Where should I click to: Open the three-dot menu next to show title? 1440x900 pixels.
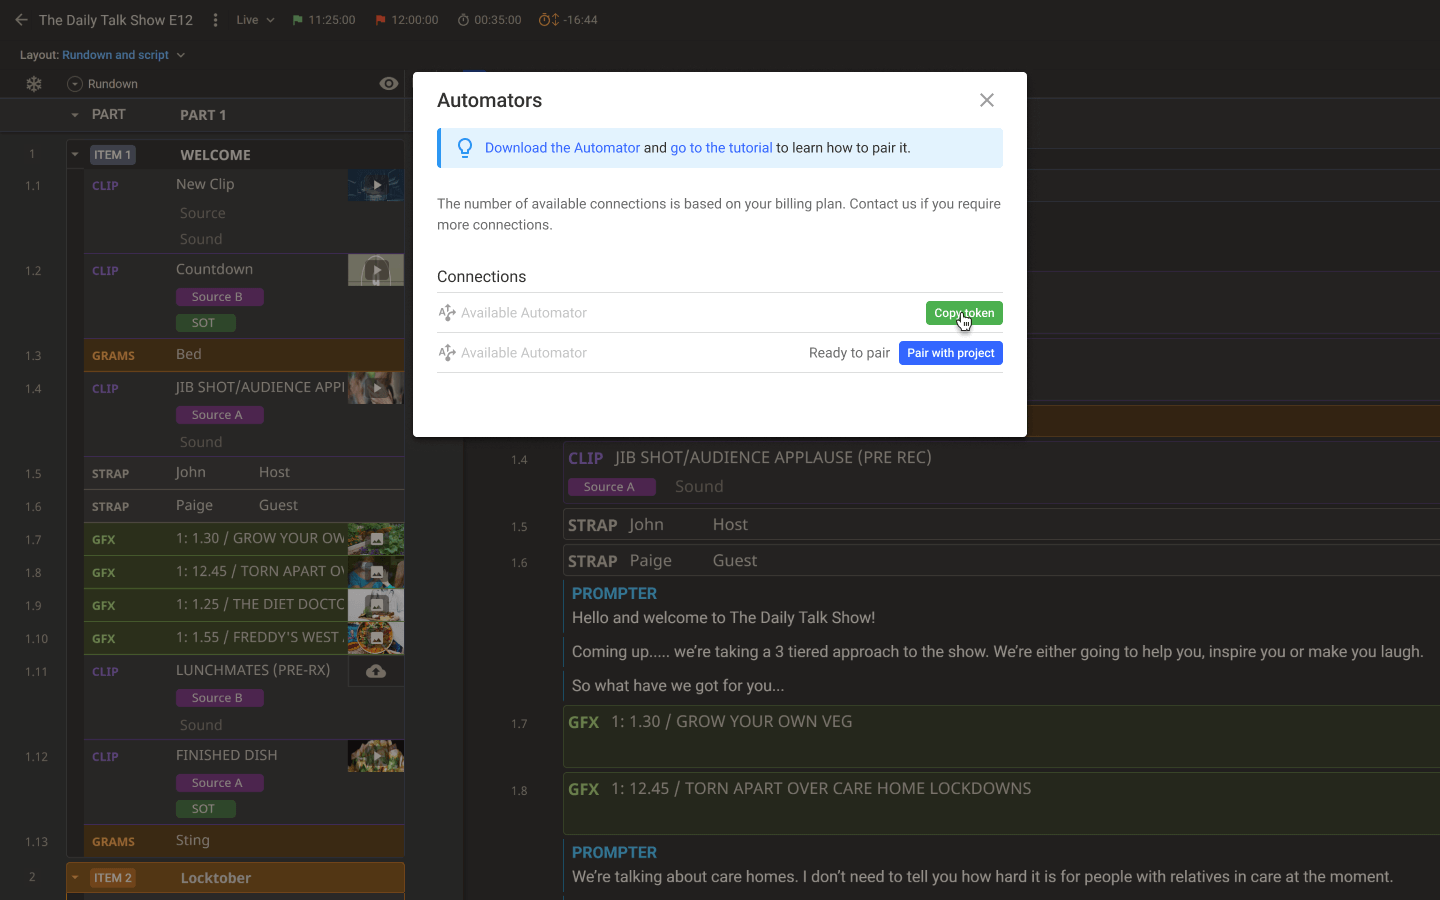[216, 20]
